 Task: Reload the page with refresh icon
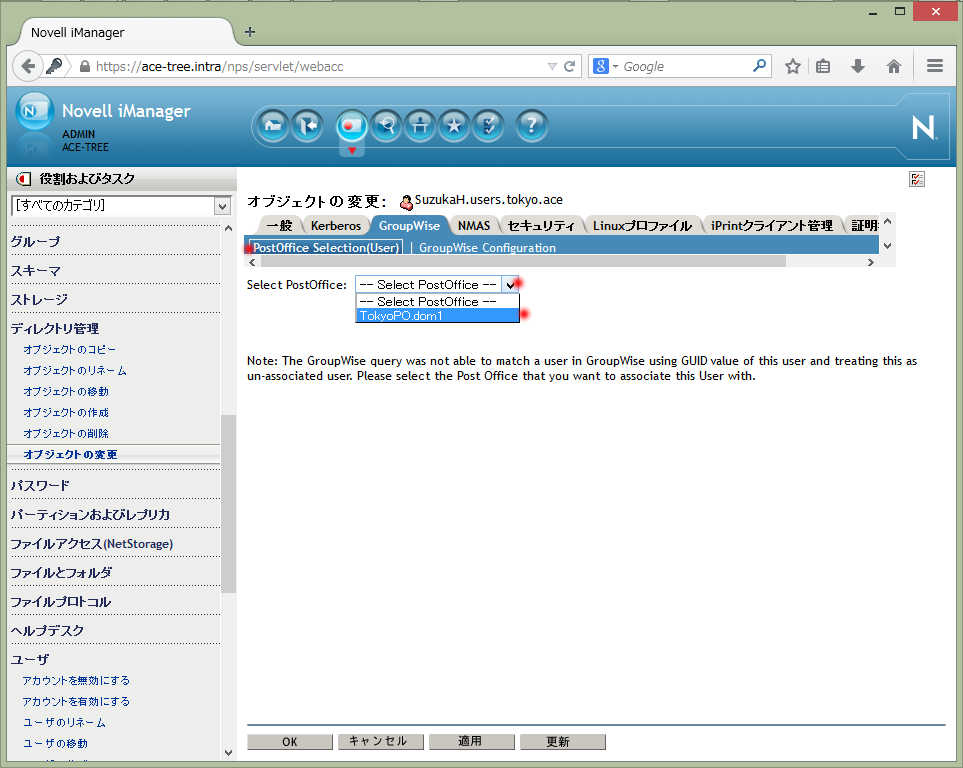point(569,66)
